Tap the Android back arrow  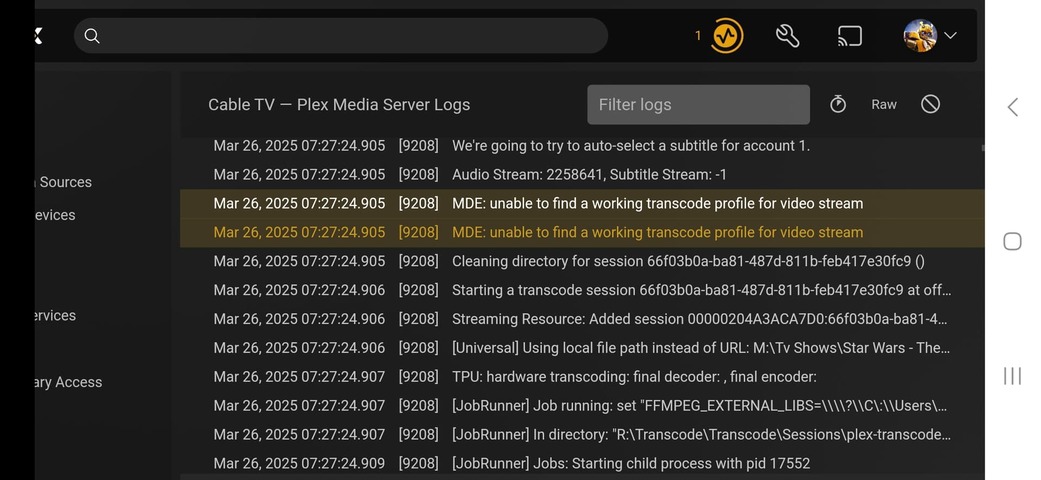pyautogui.click(x=1012, y=107)
